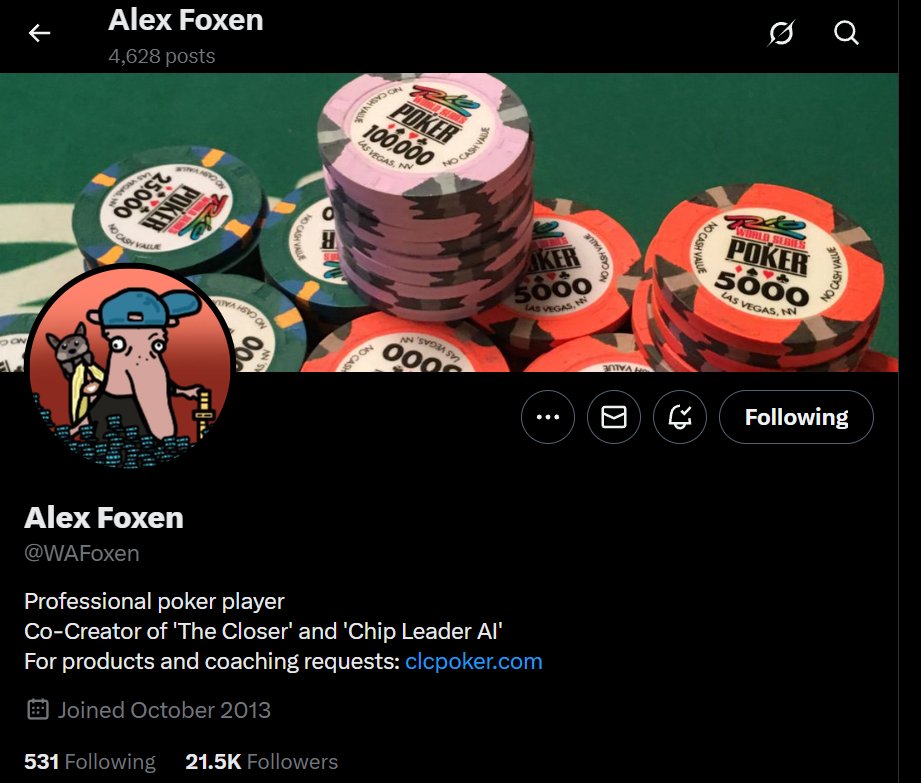Open the search magnifier icon
The width and height of the screenshot is (921, 783).
tap(846, 33)
